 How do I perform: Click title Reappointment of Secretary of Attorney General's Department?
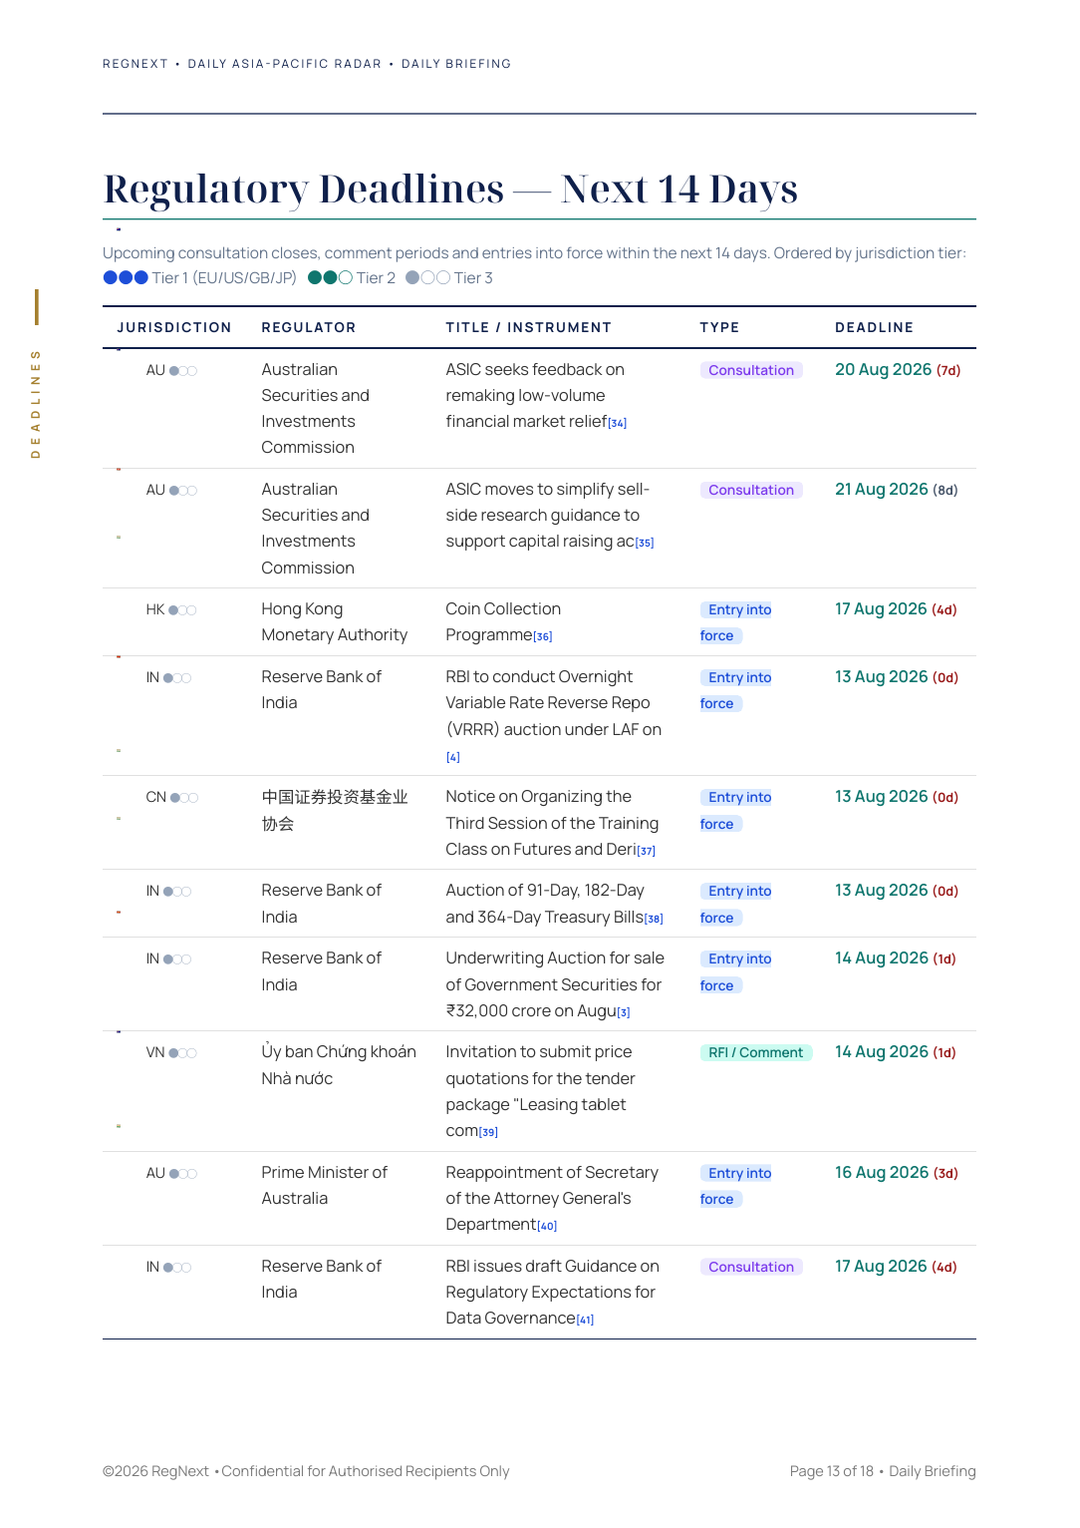pos(552,1198)
